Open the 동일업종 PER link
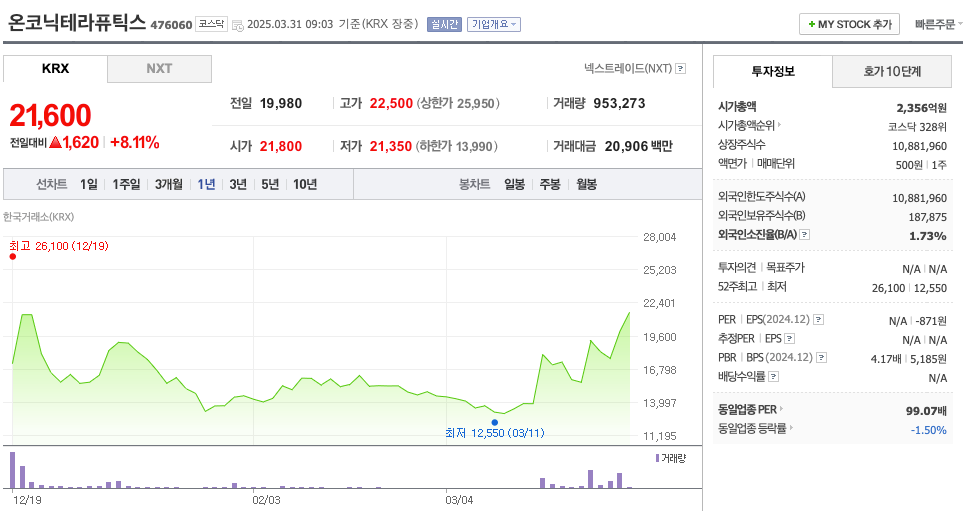 pos(747,409)
